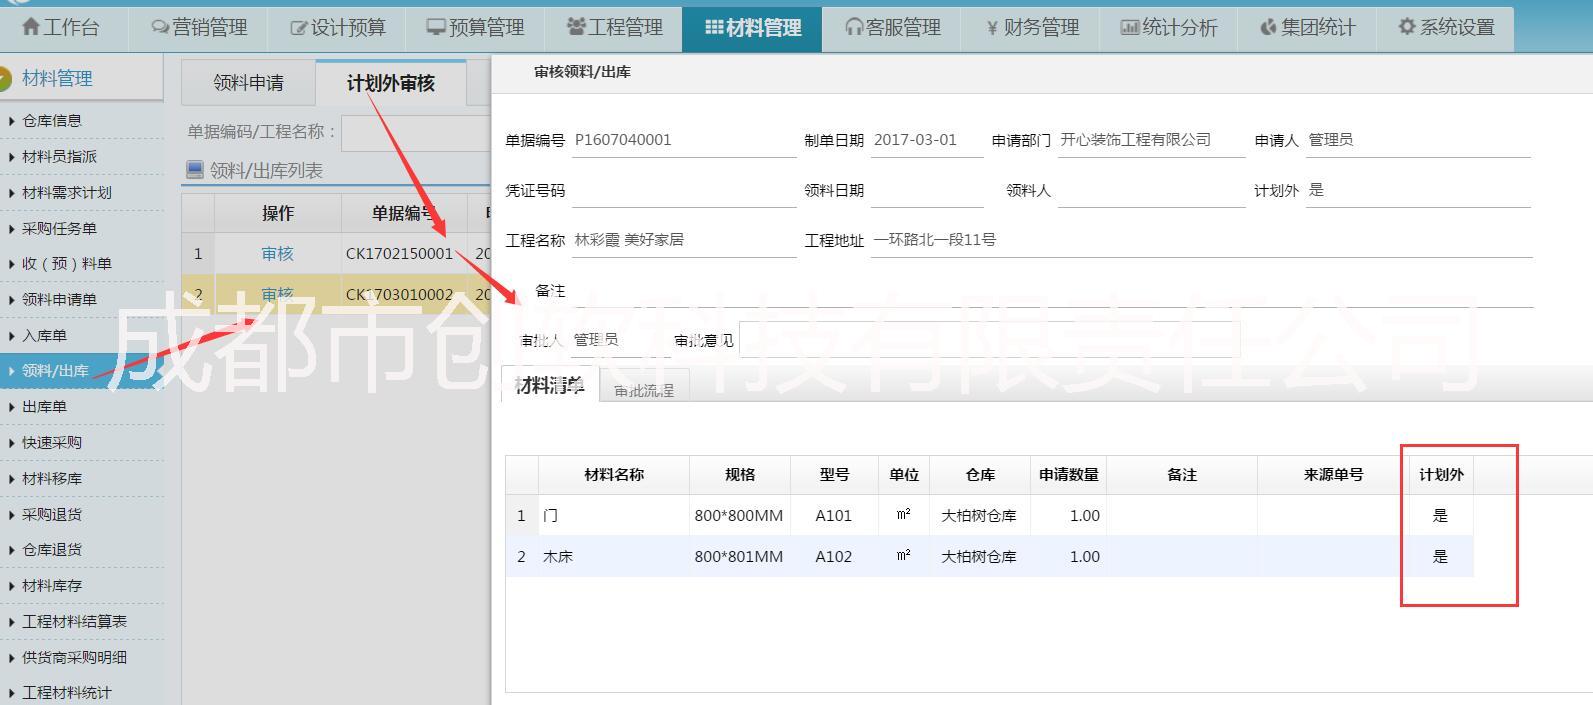1593x705 pixels.
Task: Click 审核 link for CK1703010002
Action: pyautogui.click(x=277, y=295)
